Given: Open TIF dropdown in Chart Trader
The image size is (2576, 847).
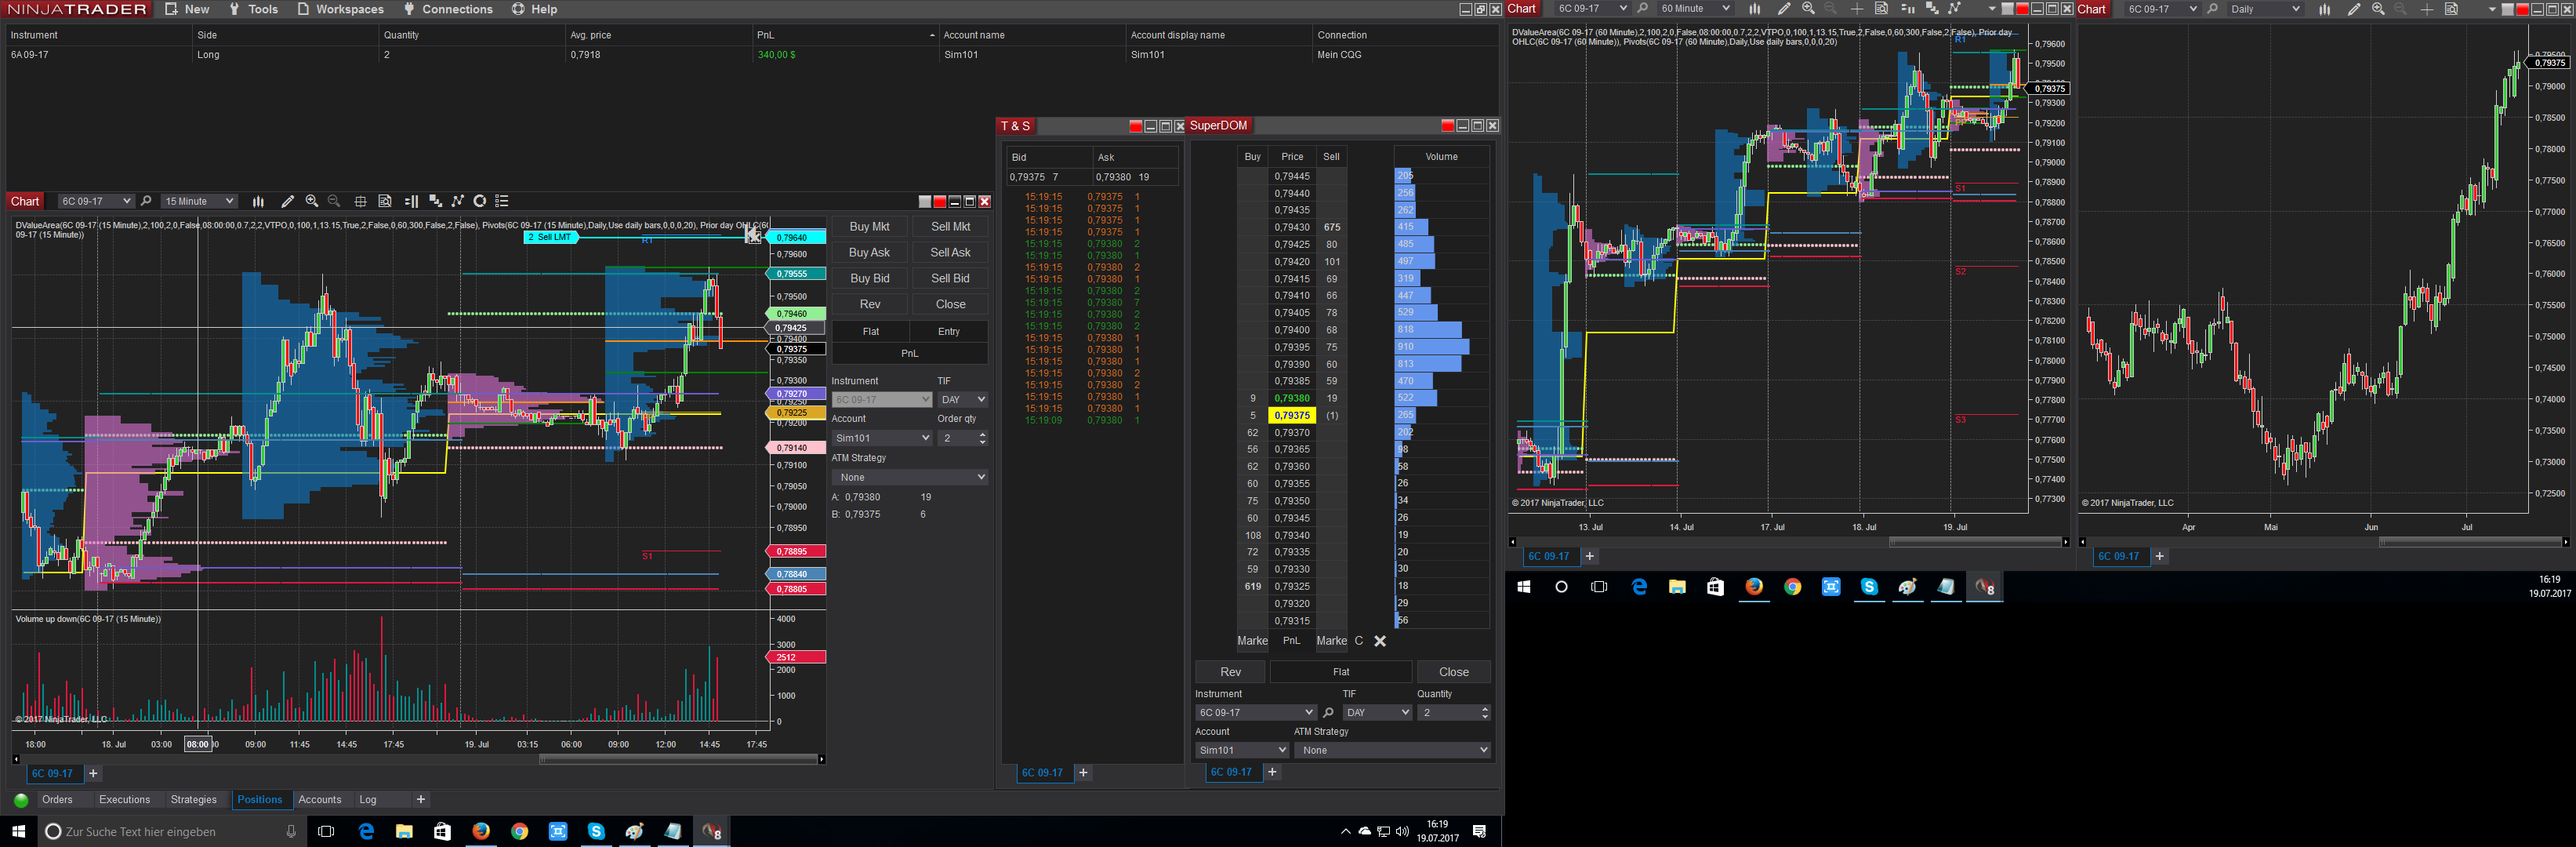Looking at the screenshot, I should [x=962, y=400].
